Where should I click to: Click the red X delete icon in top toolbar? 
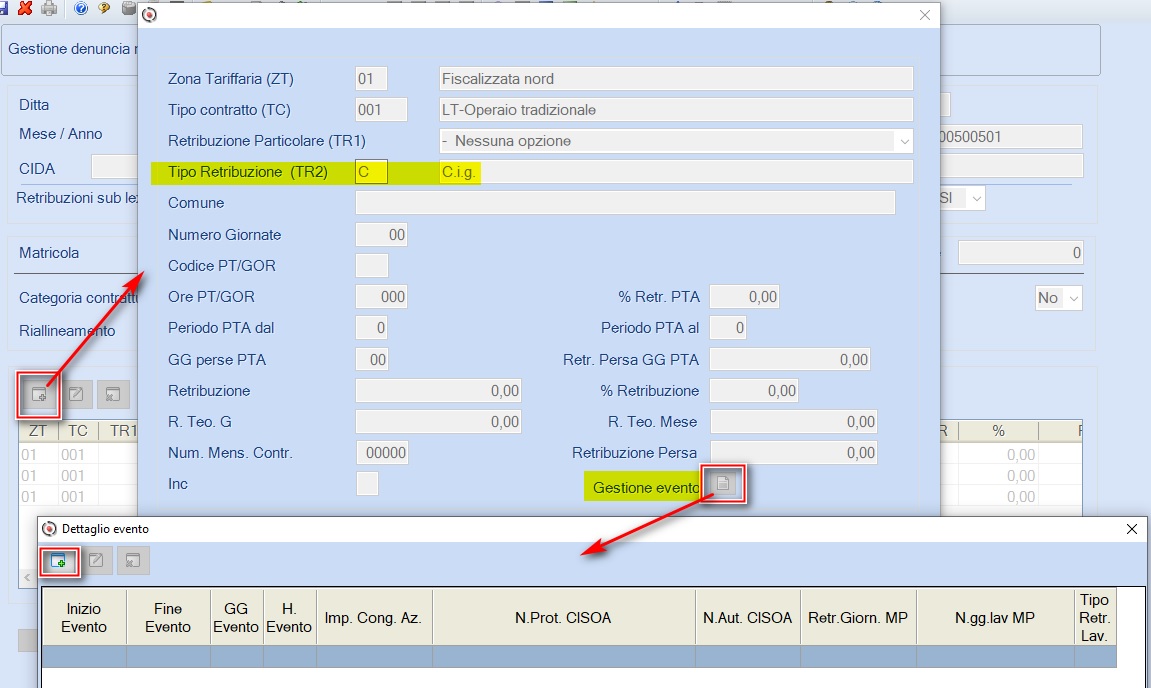tap(25, 7)
